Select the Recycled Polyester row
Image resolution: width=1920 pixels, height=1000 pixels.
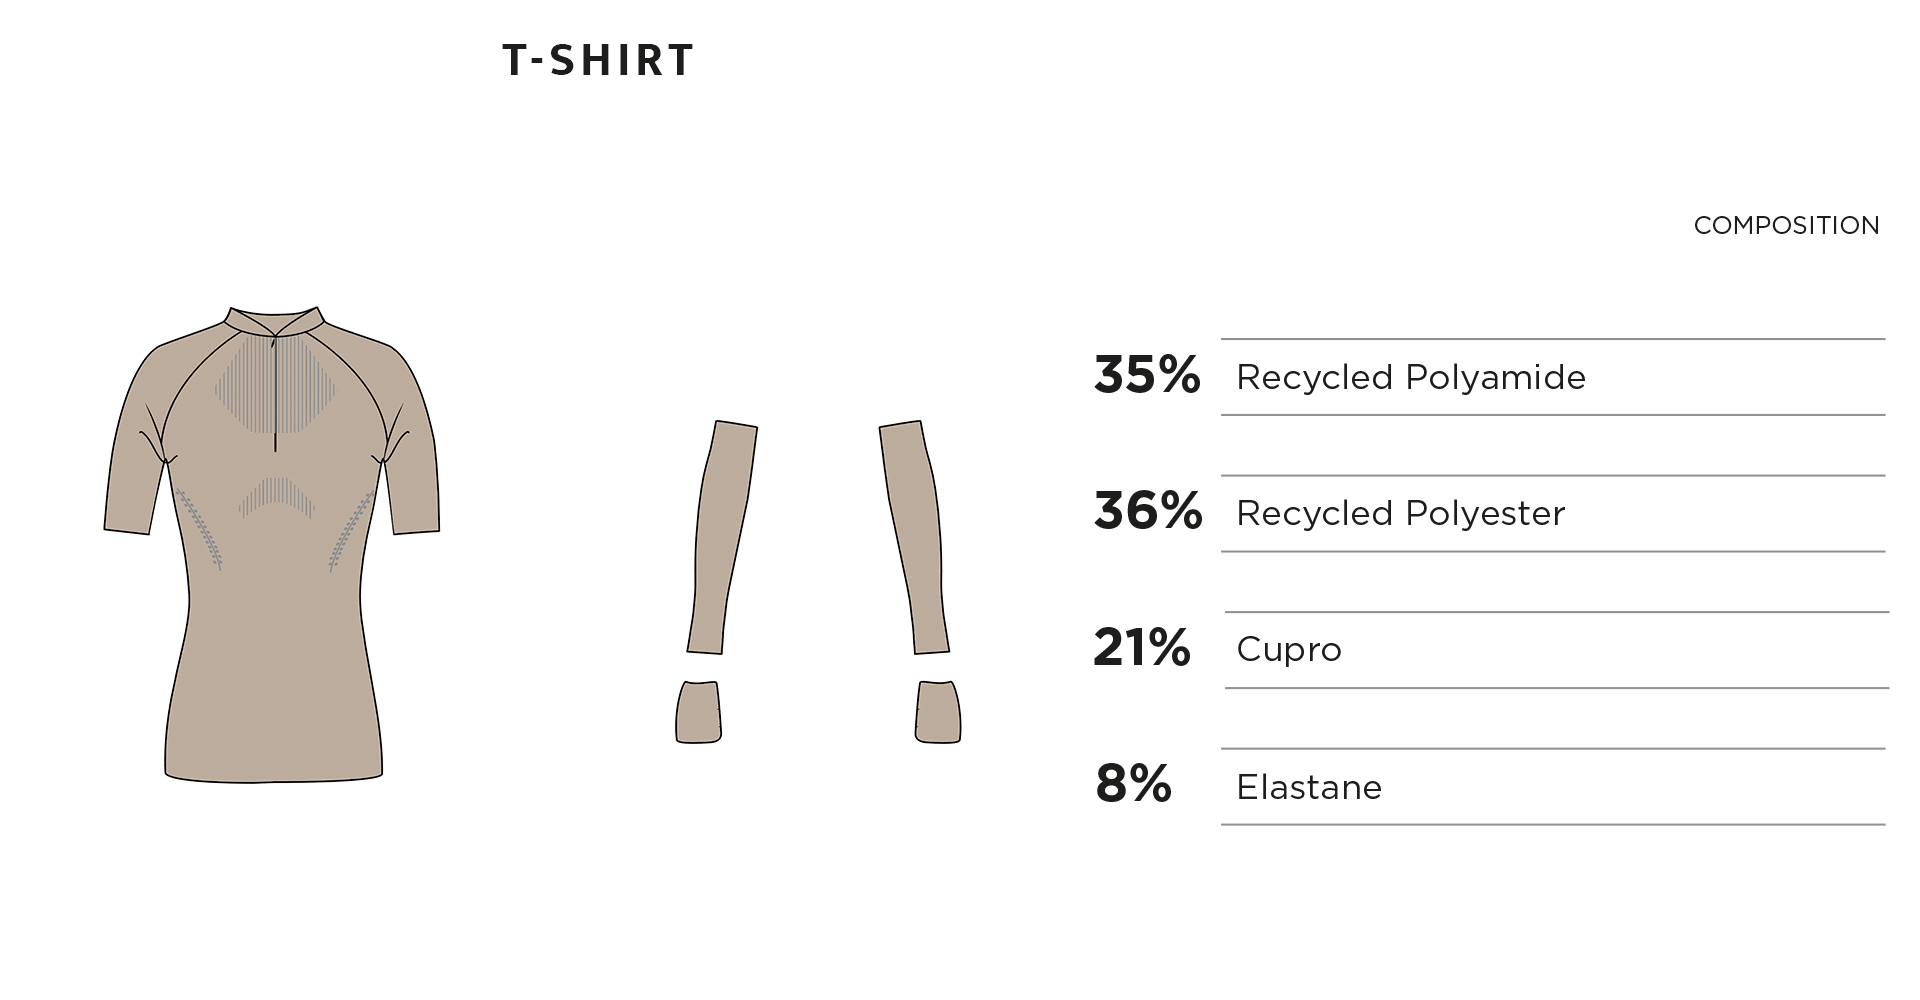click(1400, 514)
